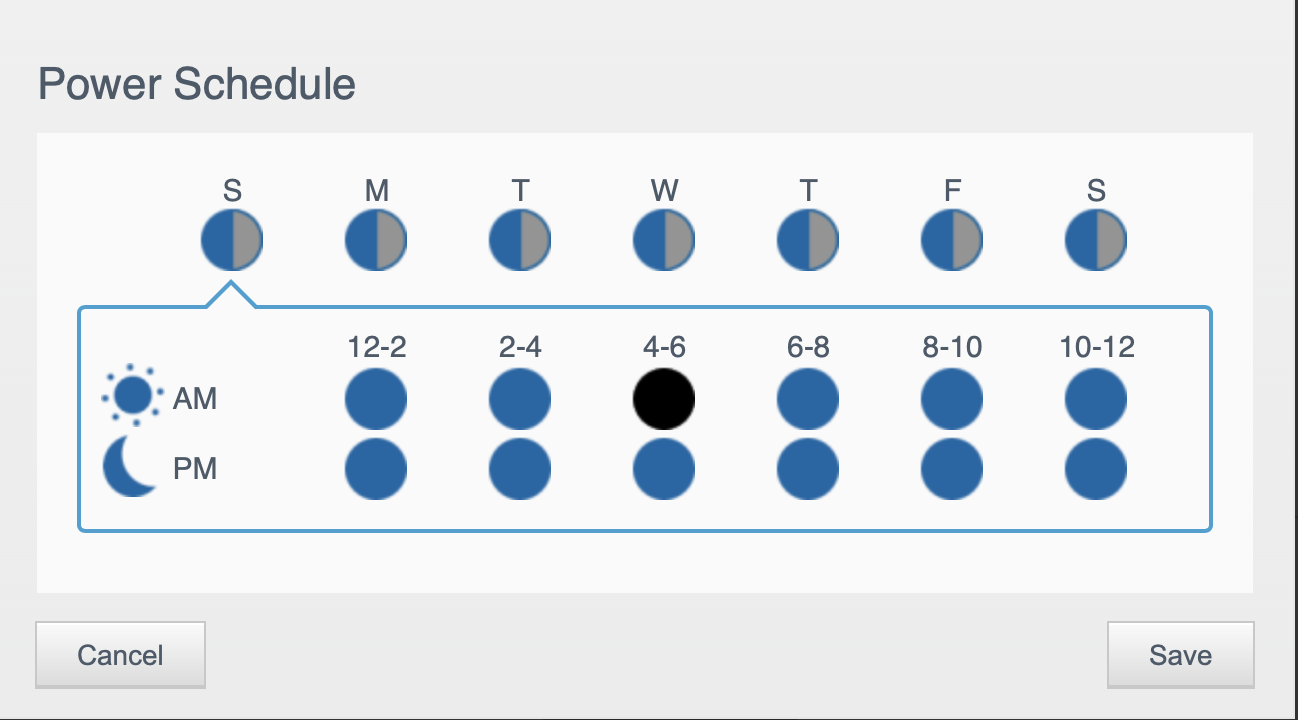Image resolution: width=1298 pixels, height=720 pixels.
Task: Save the power schedule
Action: [x=1180, y=655]
